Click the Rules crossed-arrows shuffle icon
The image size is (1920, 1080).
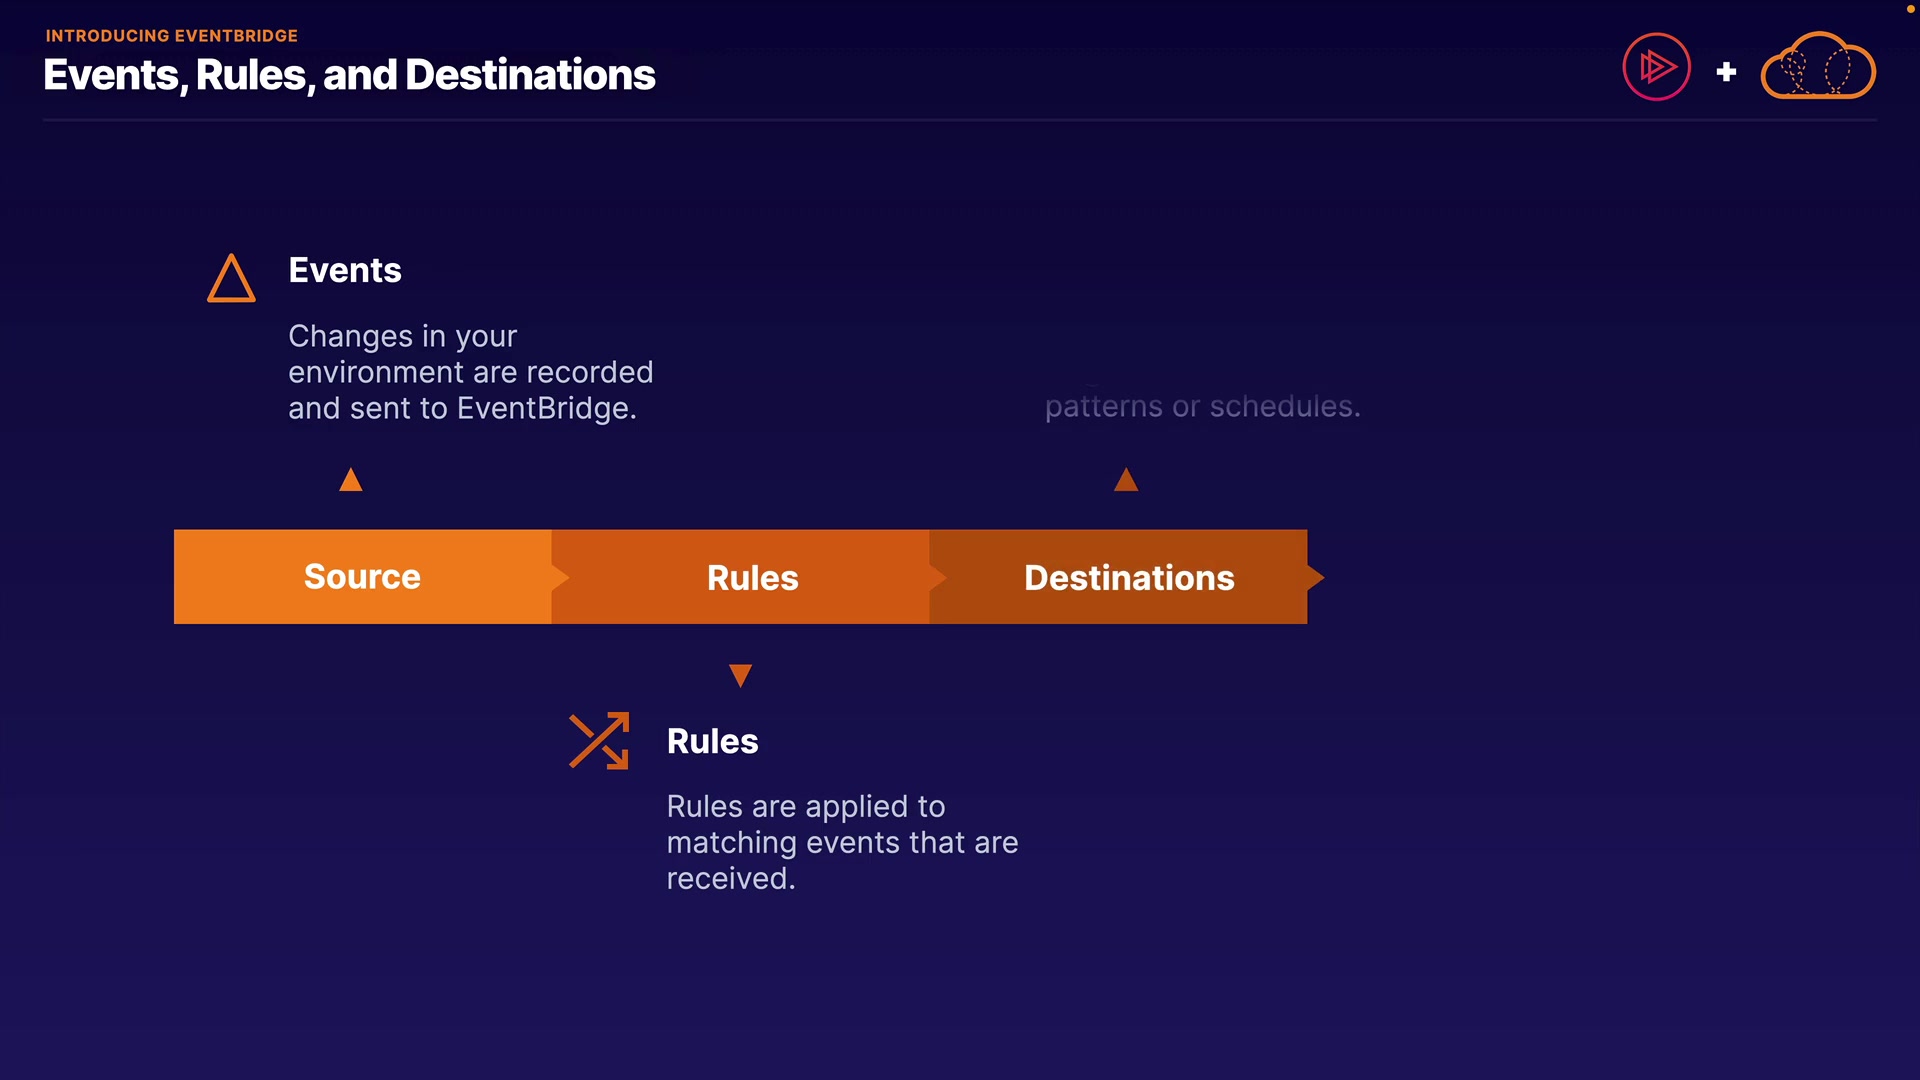(599, 741)
